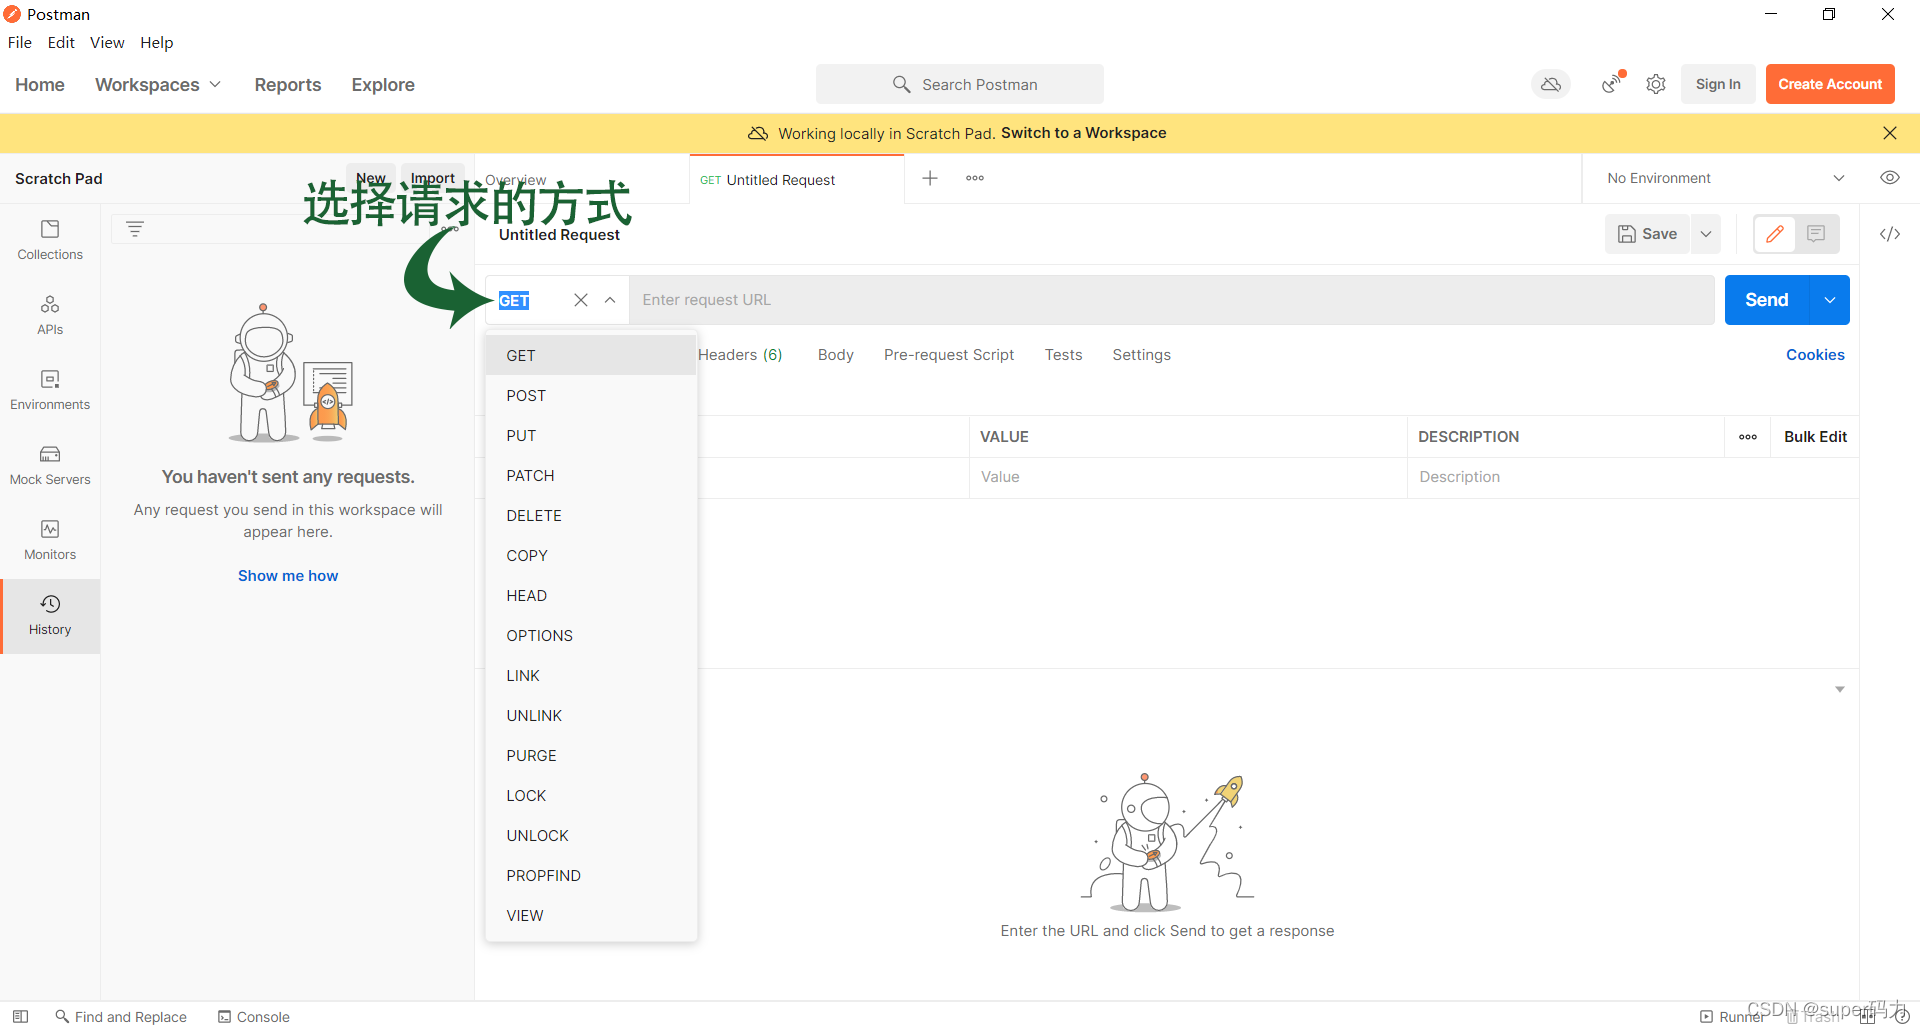Open the History sidebar panel
This screenshot has width=1920, height=1029.
[50, 615]
